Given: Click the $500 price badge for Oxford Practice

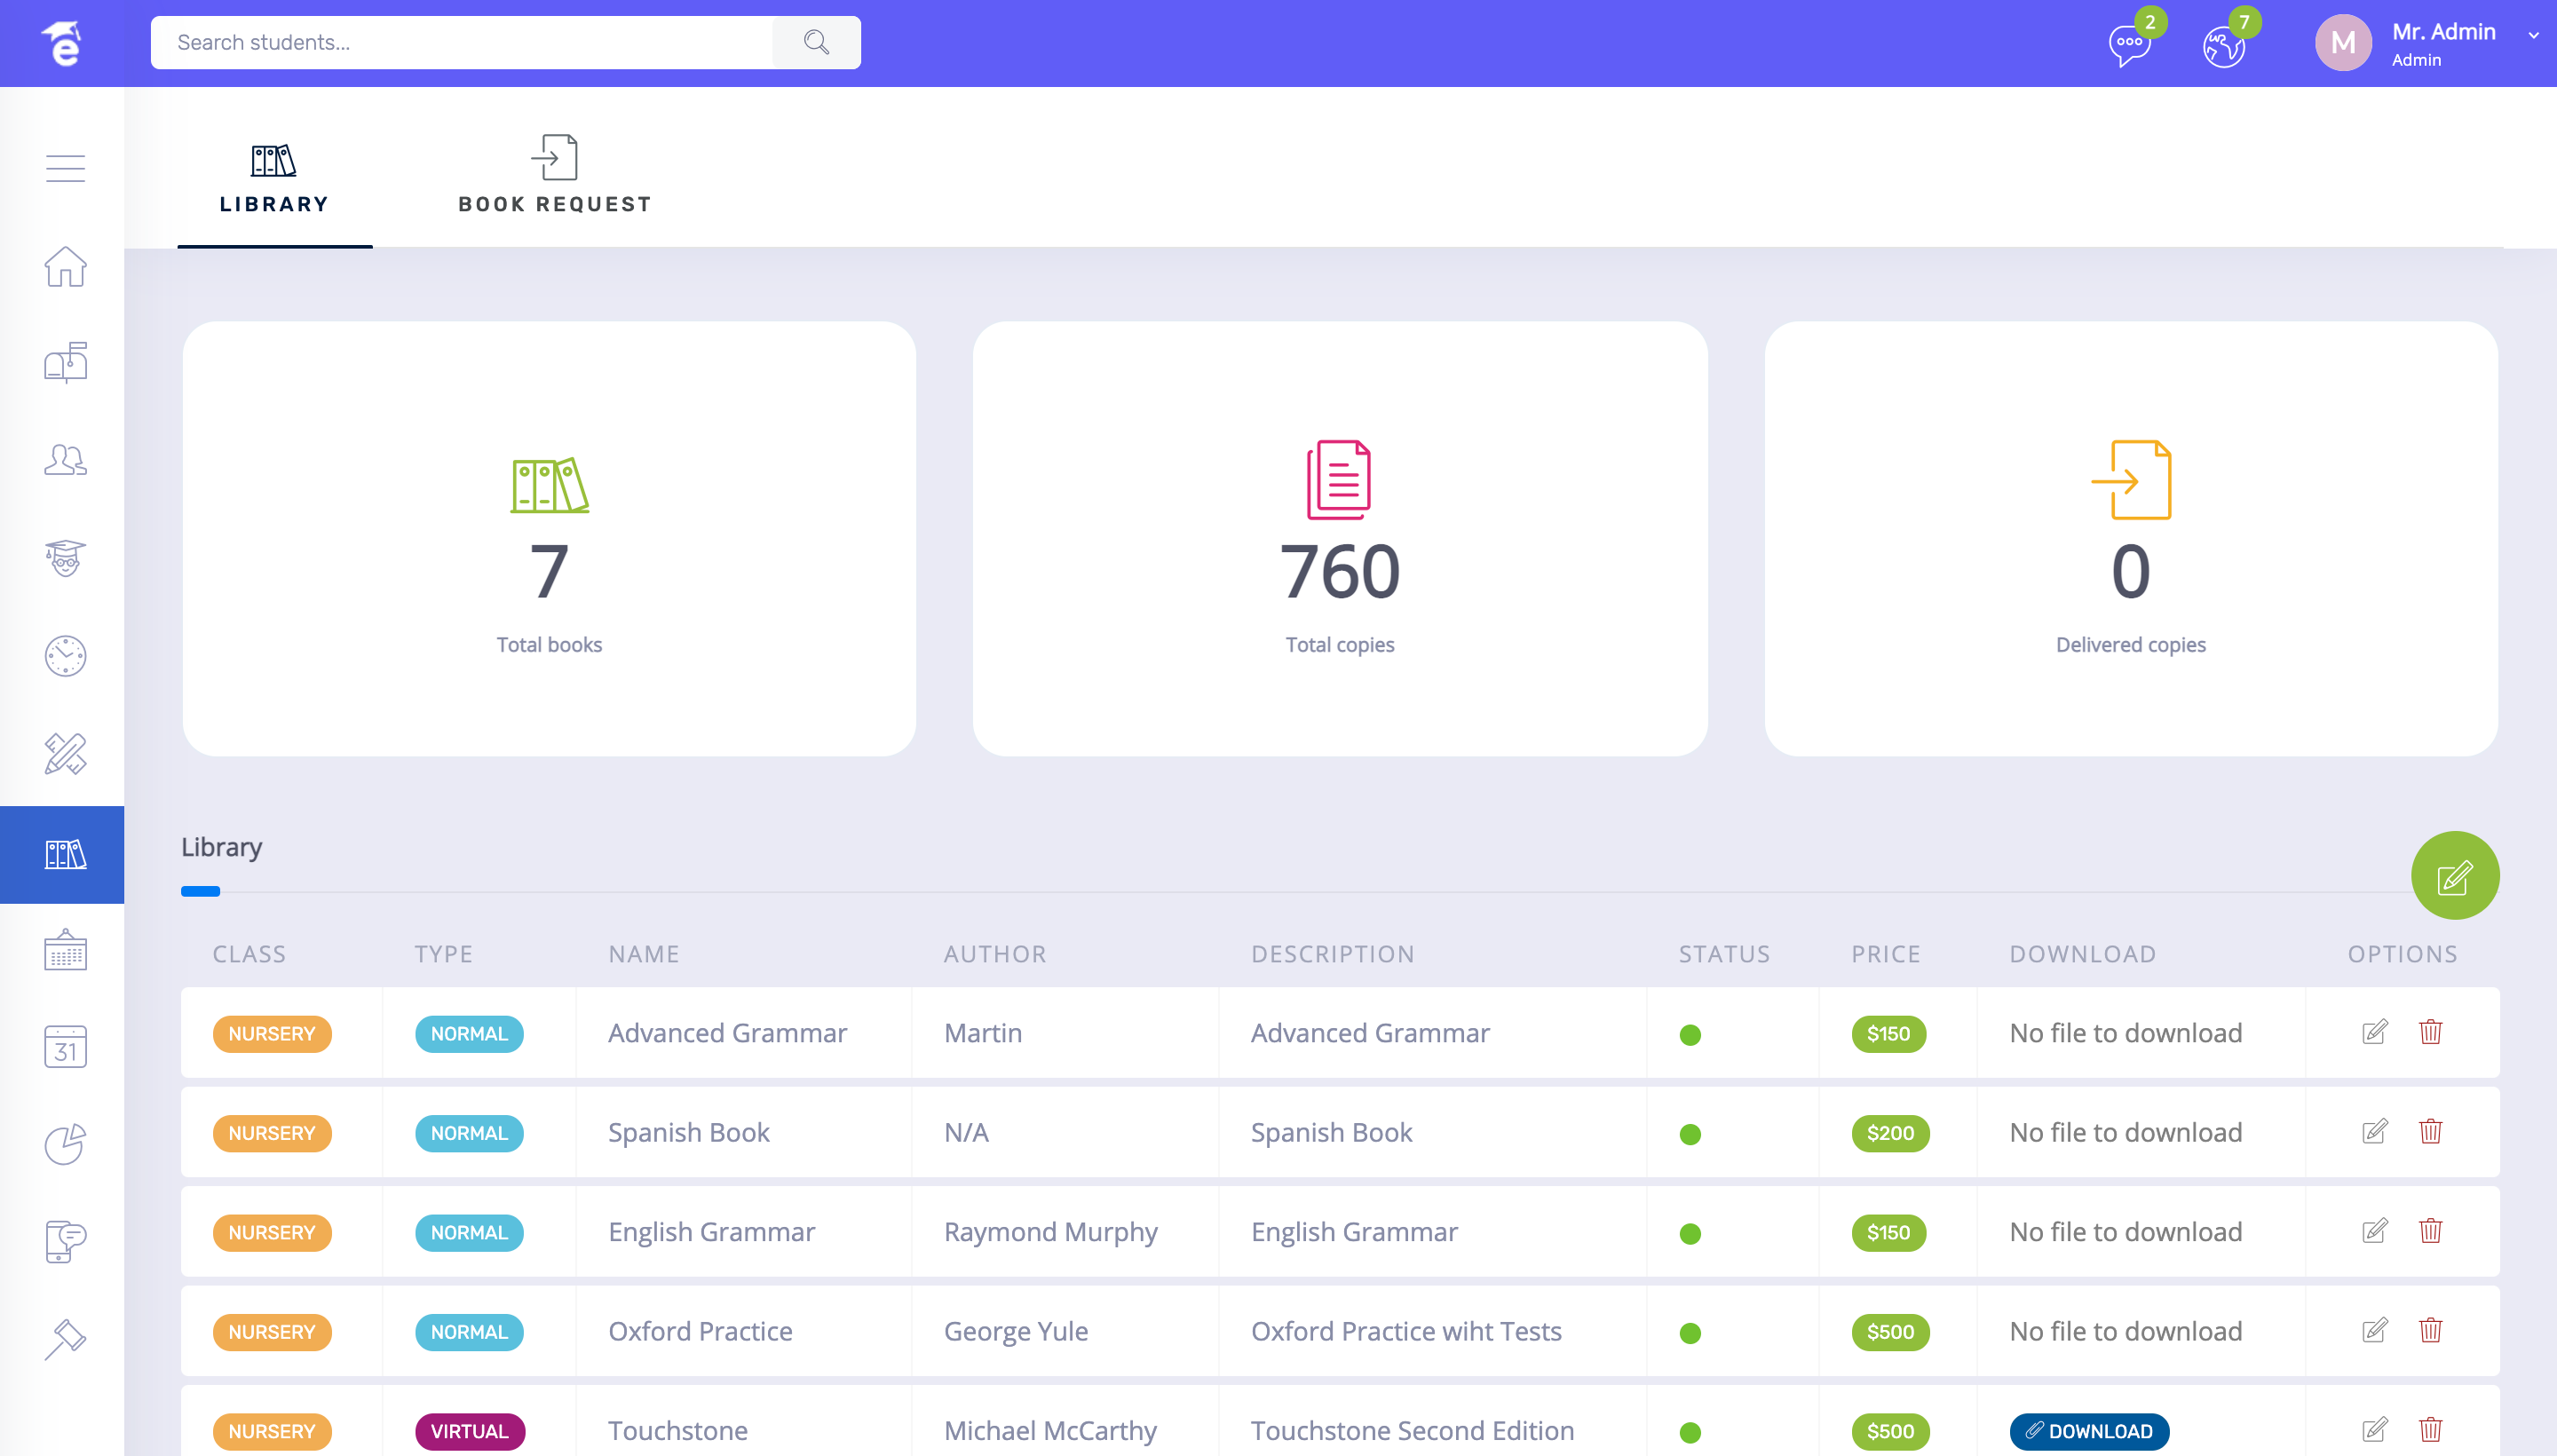Looking at the screenshot, I should coord(1890,1332).
